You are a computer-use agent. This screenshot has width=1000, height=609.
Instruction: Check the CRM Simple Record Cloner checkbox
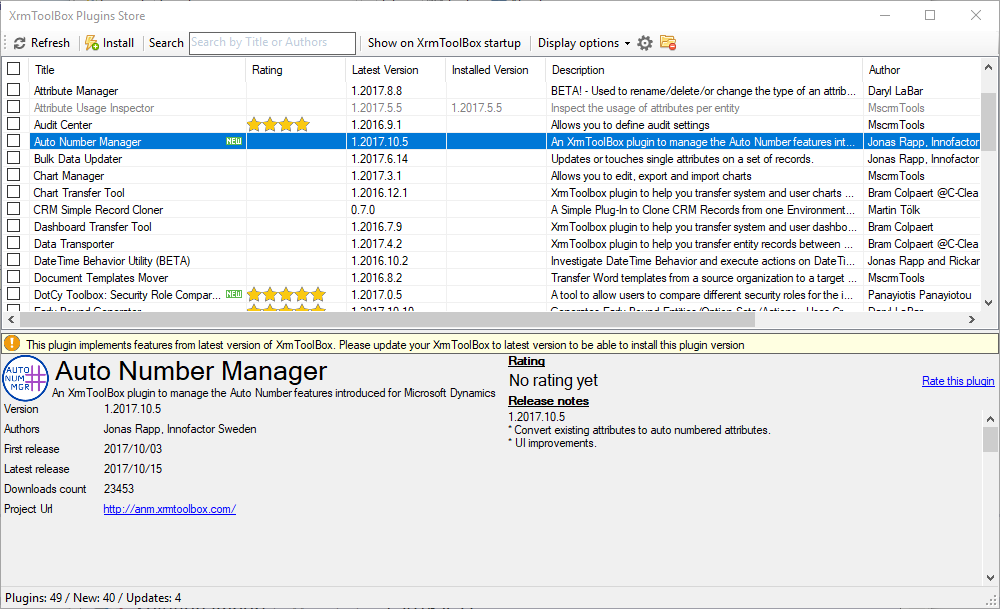click(x=13, y=209)
